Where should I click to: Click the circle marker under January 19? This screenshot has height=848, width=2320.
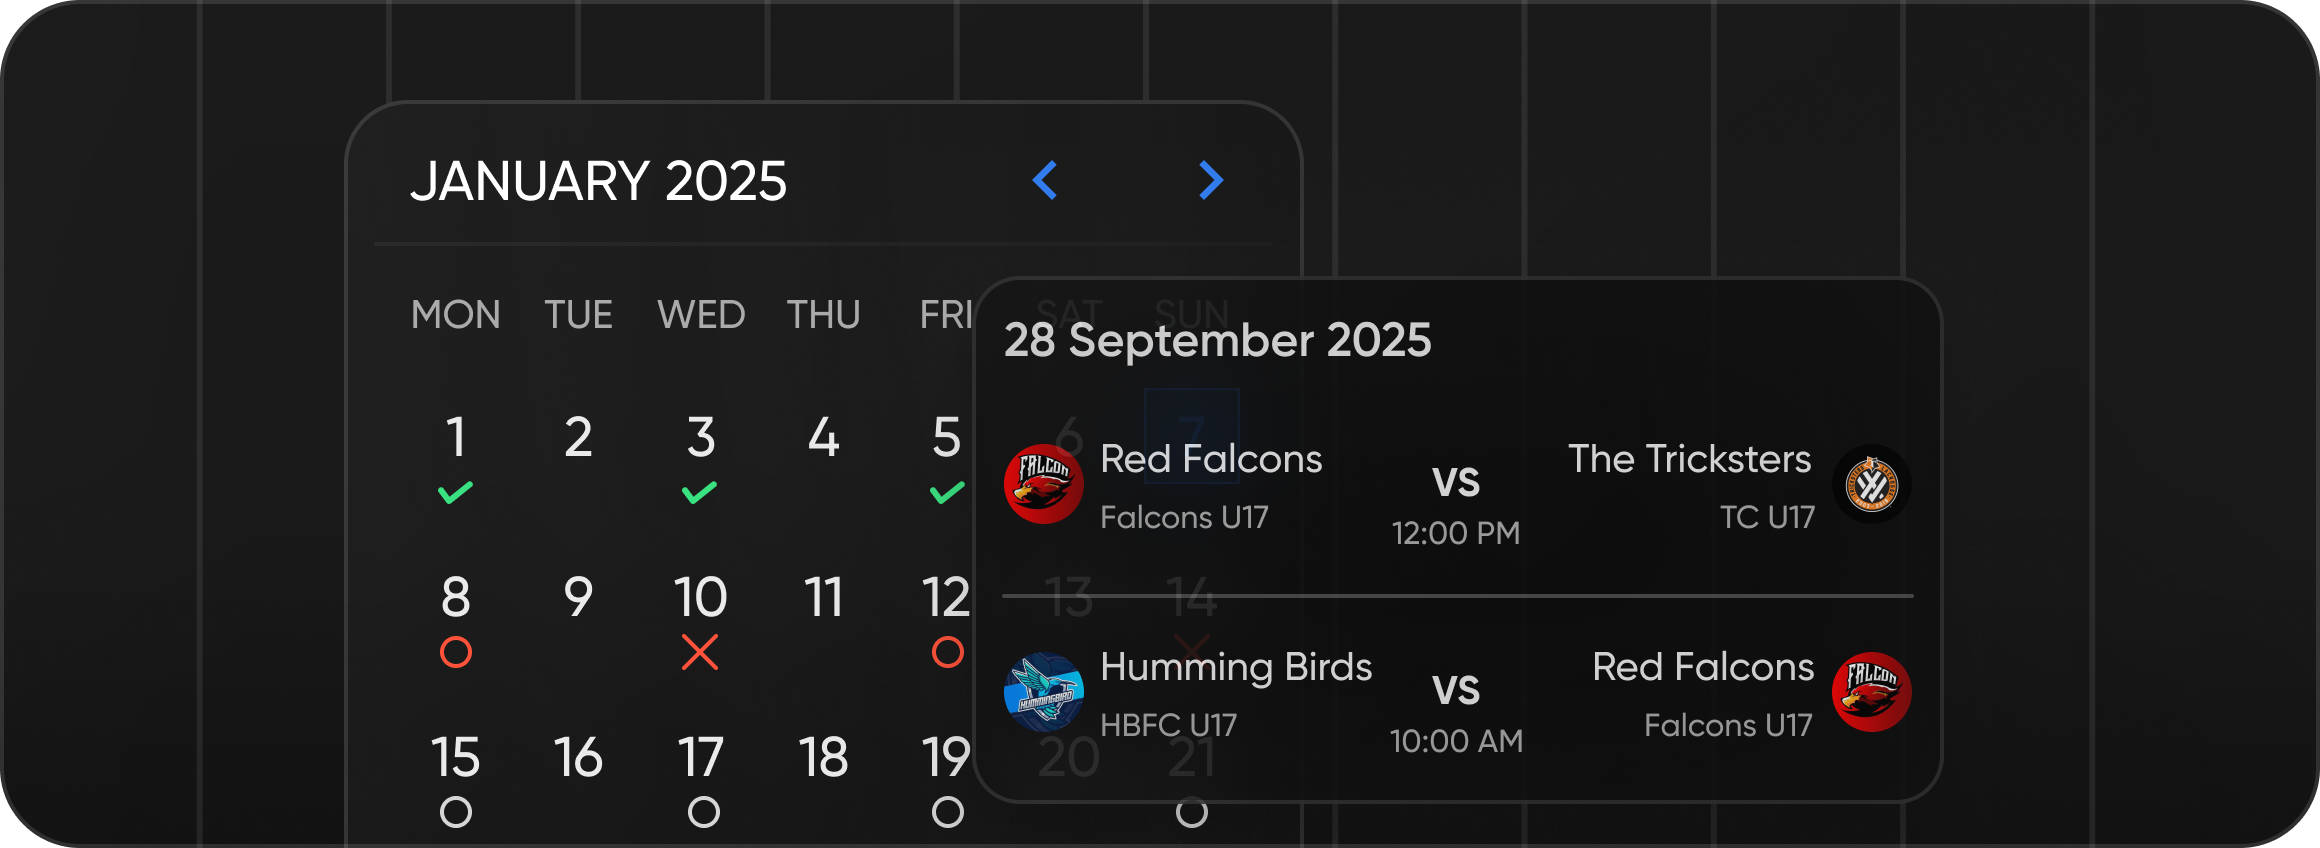pyautogui.click(x=944, y=813)
